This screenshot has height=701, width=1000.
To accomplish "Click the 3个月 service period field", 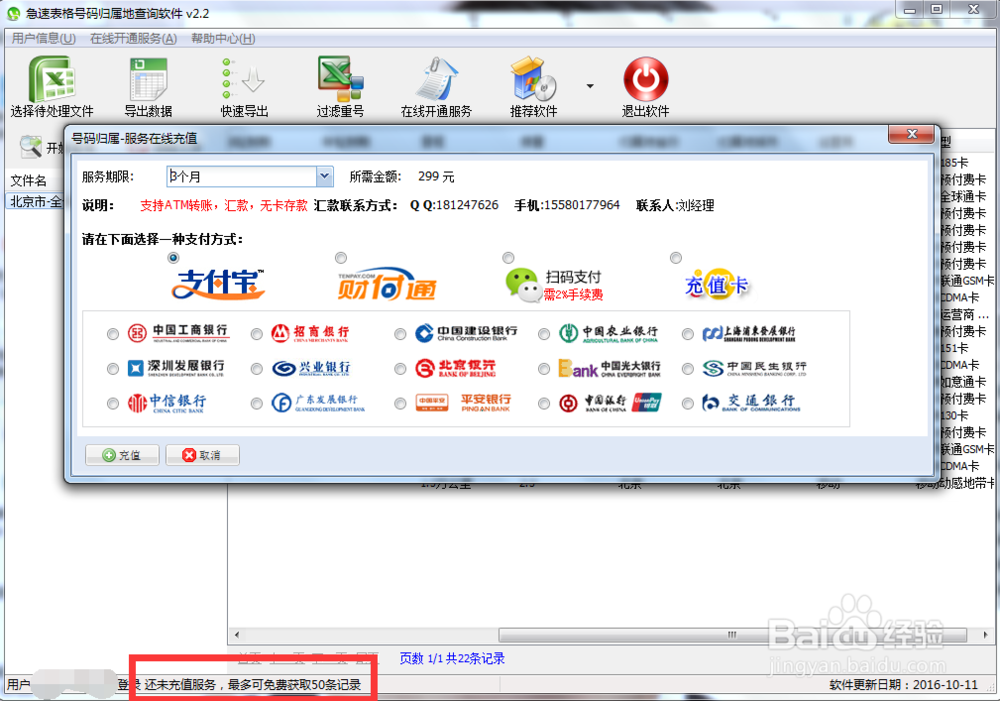I will coord(242,176).
